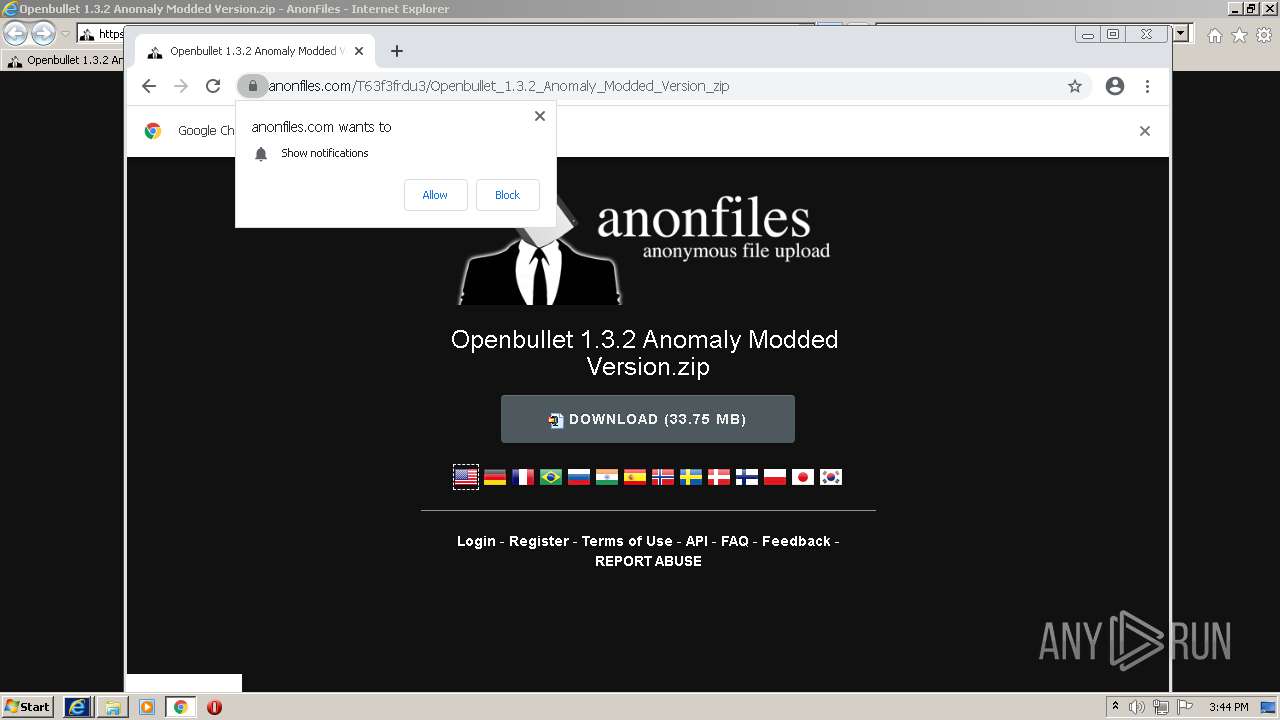The image size is (1280, 720).
Task: Open the Windows Start menu
Action: [28, 707]
